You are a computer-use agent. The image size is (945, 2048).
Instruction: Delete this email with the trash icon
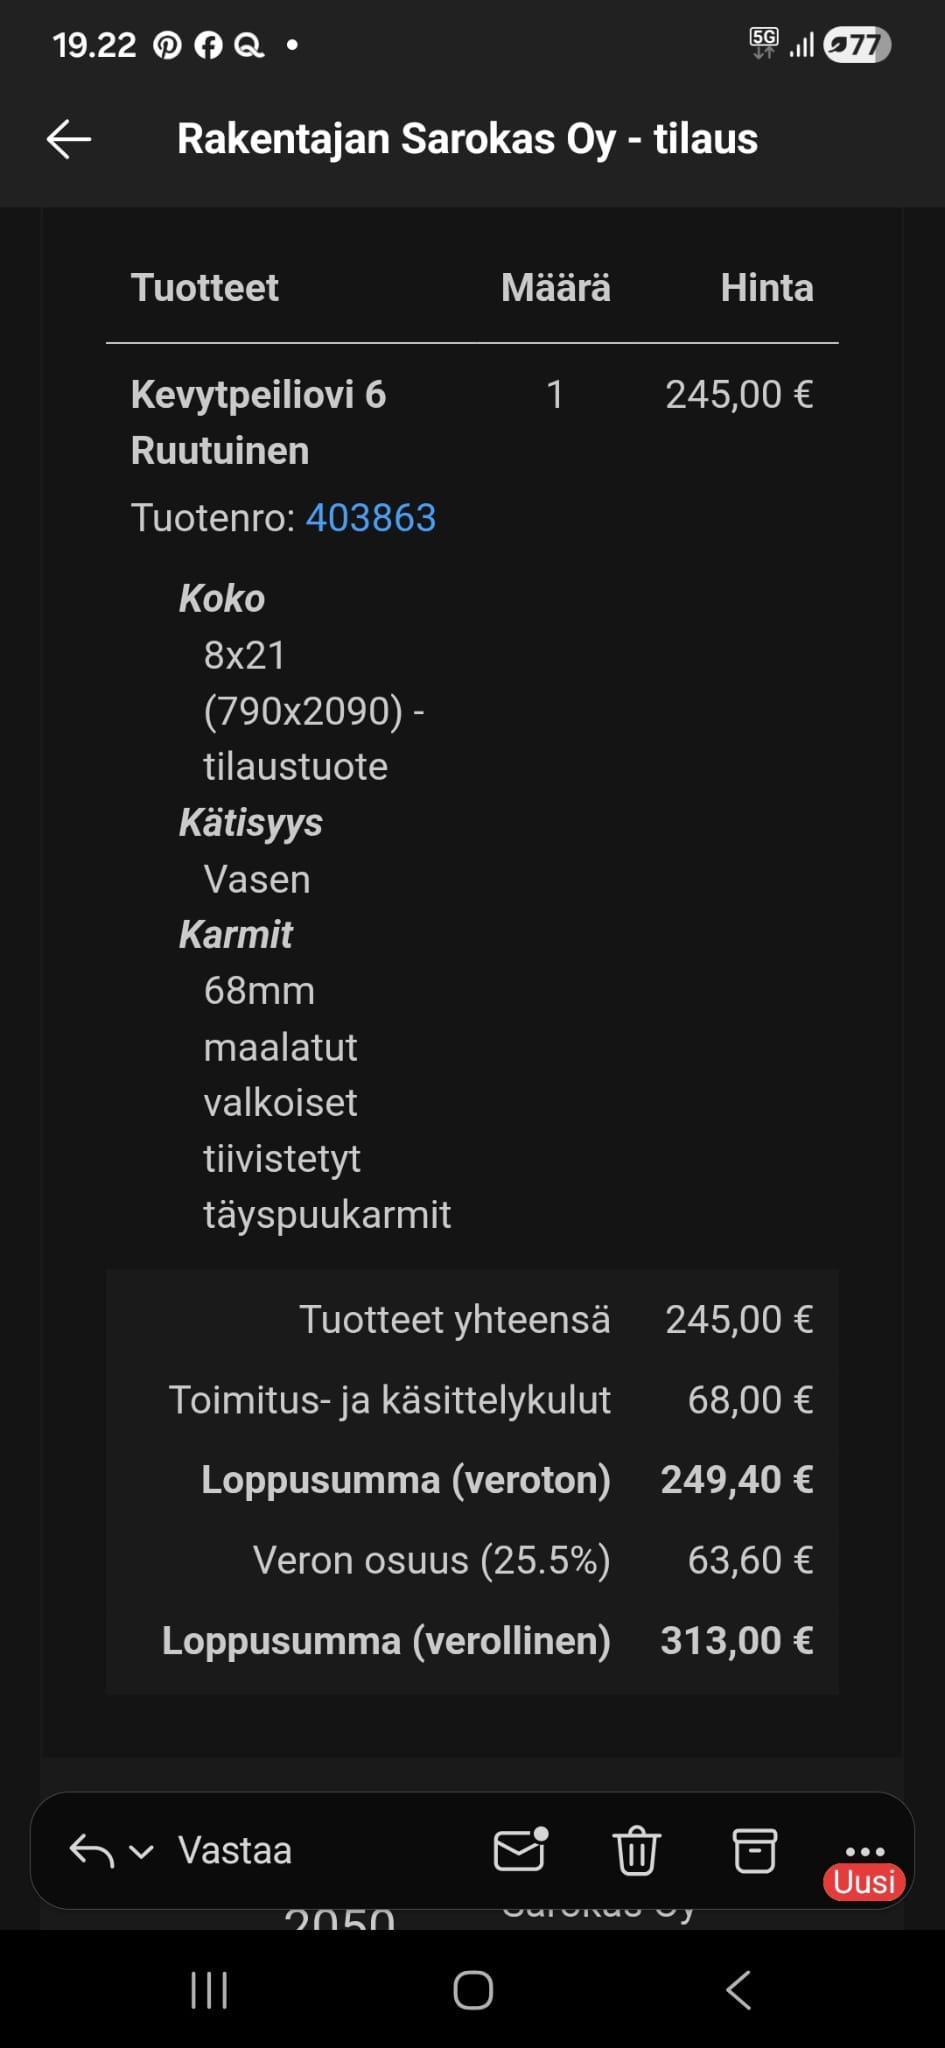(636, 1851)
